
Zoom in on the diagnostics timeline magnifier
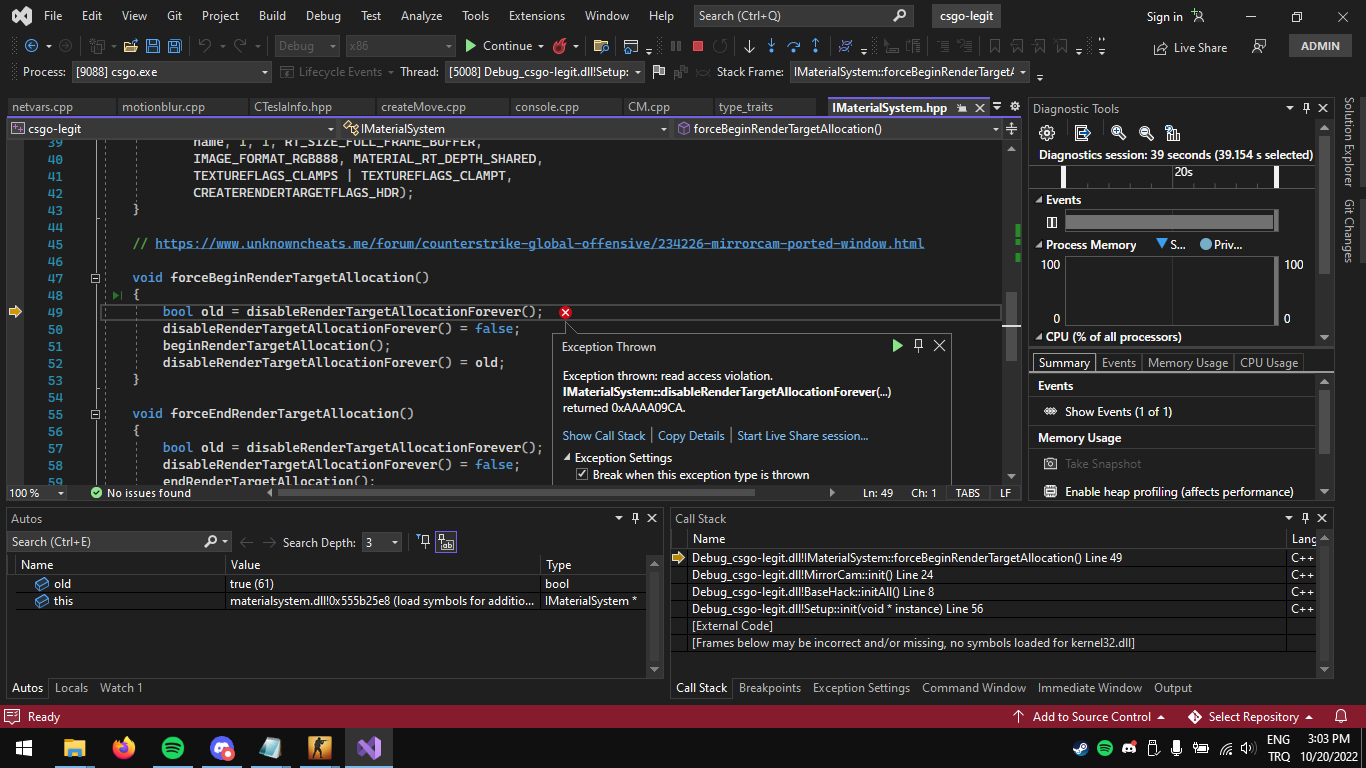coord(1120,131)
